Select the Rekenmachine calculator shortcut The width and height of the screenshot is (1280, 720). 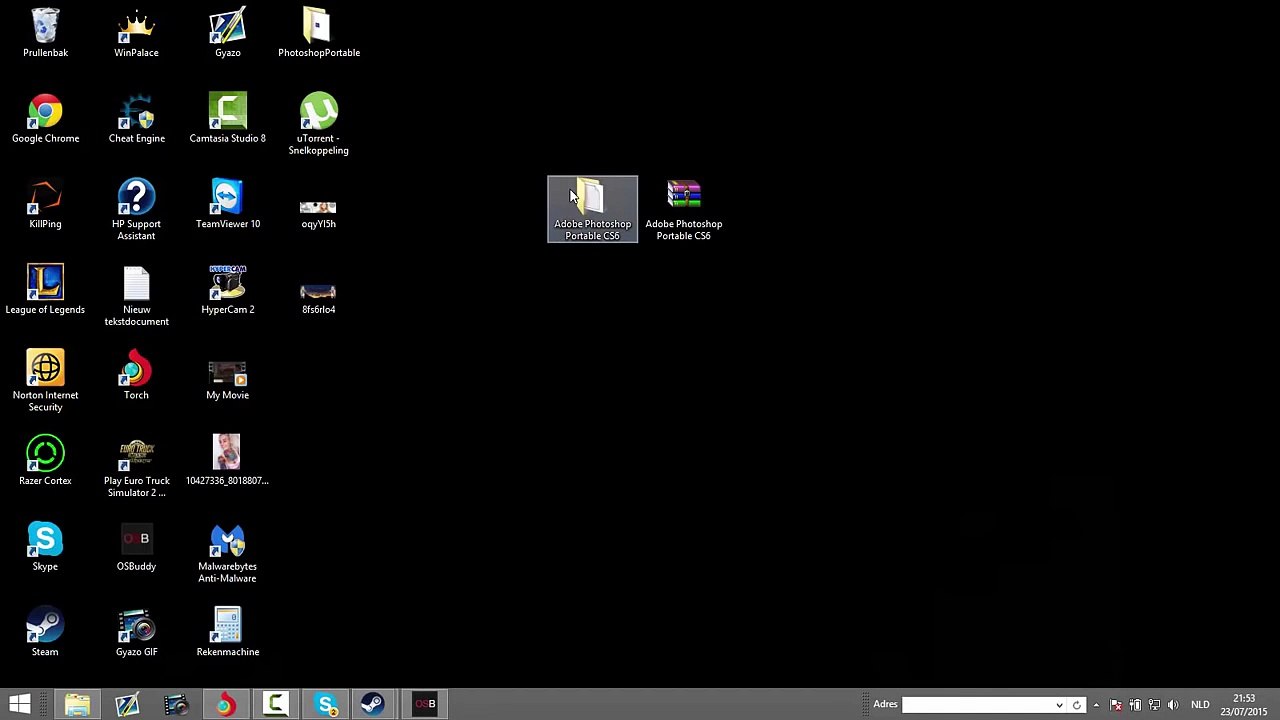pyautogui.click(x=227, y=632)
